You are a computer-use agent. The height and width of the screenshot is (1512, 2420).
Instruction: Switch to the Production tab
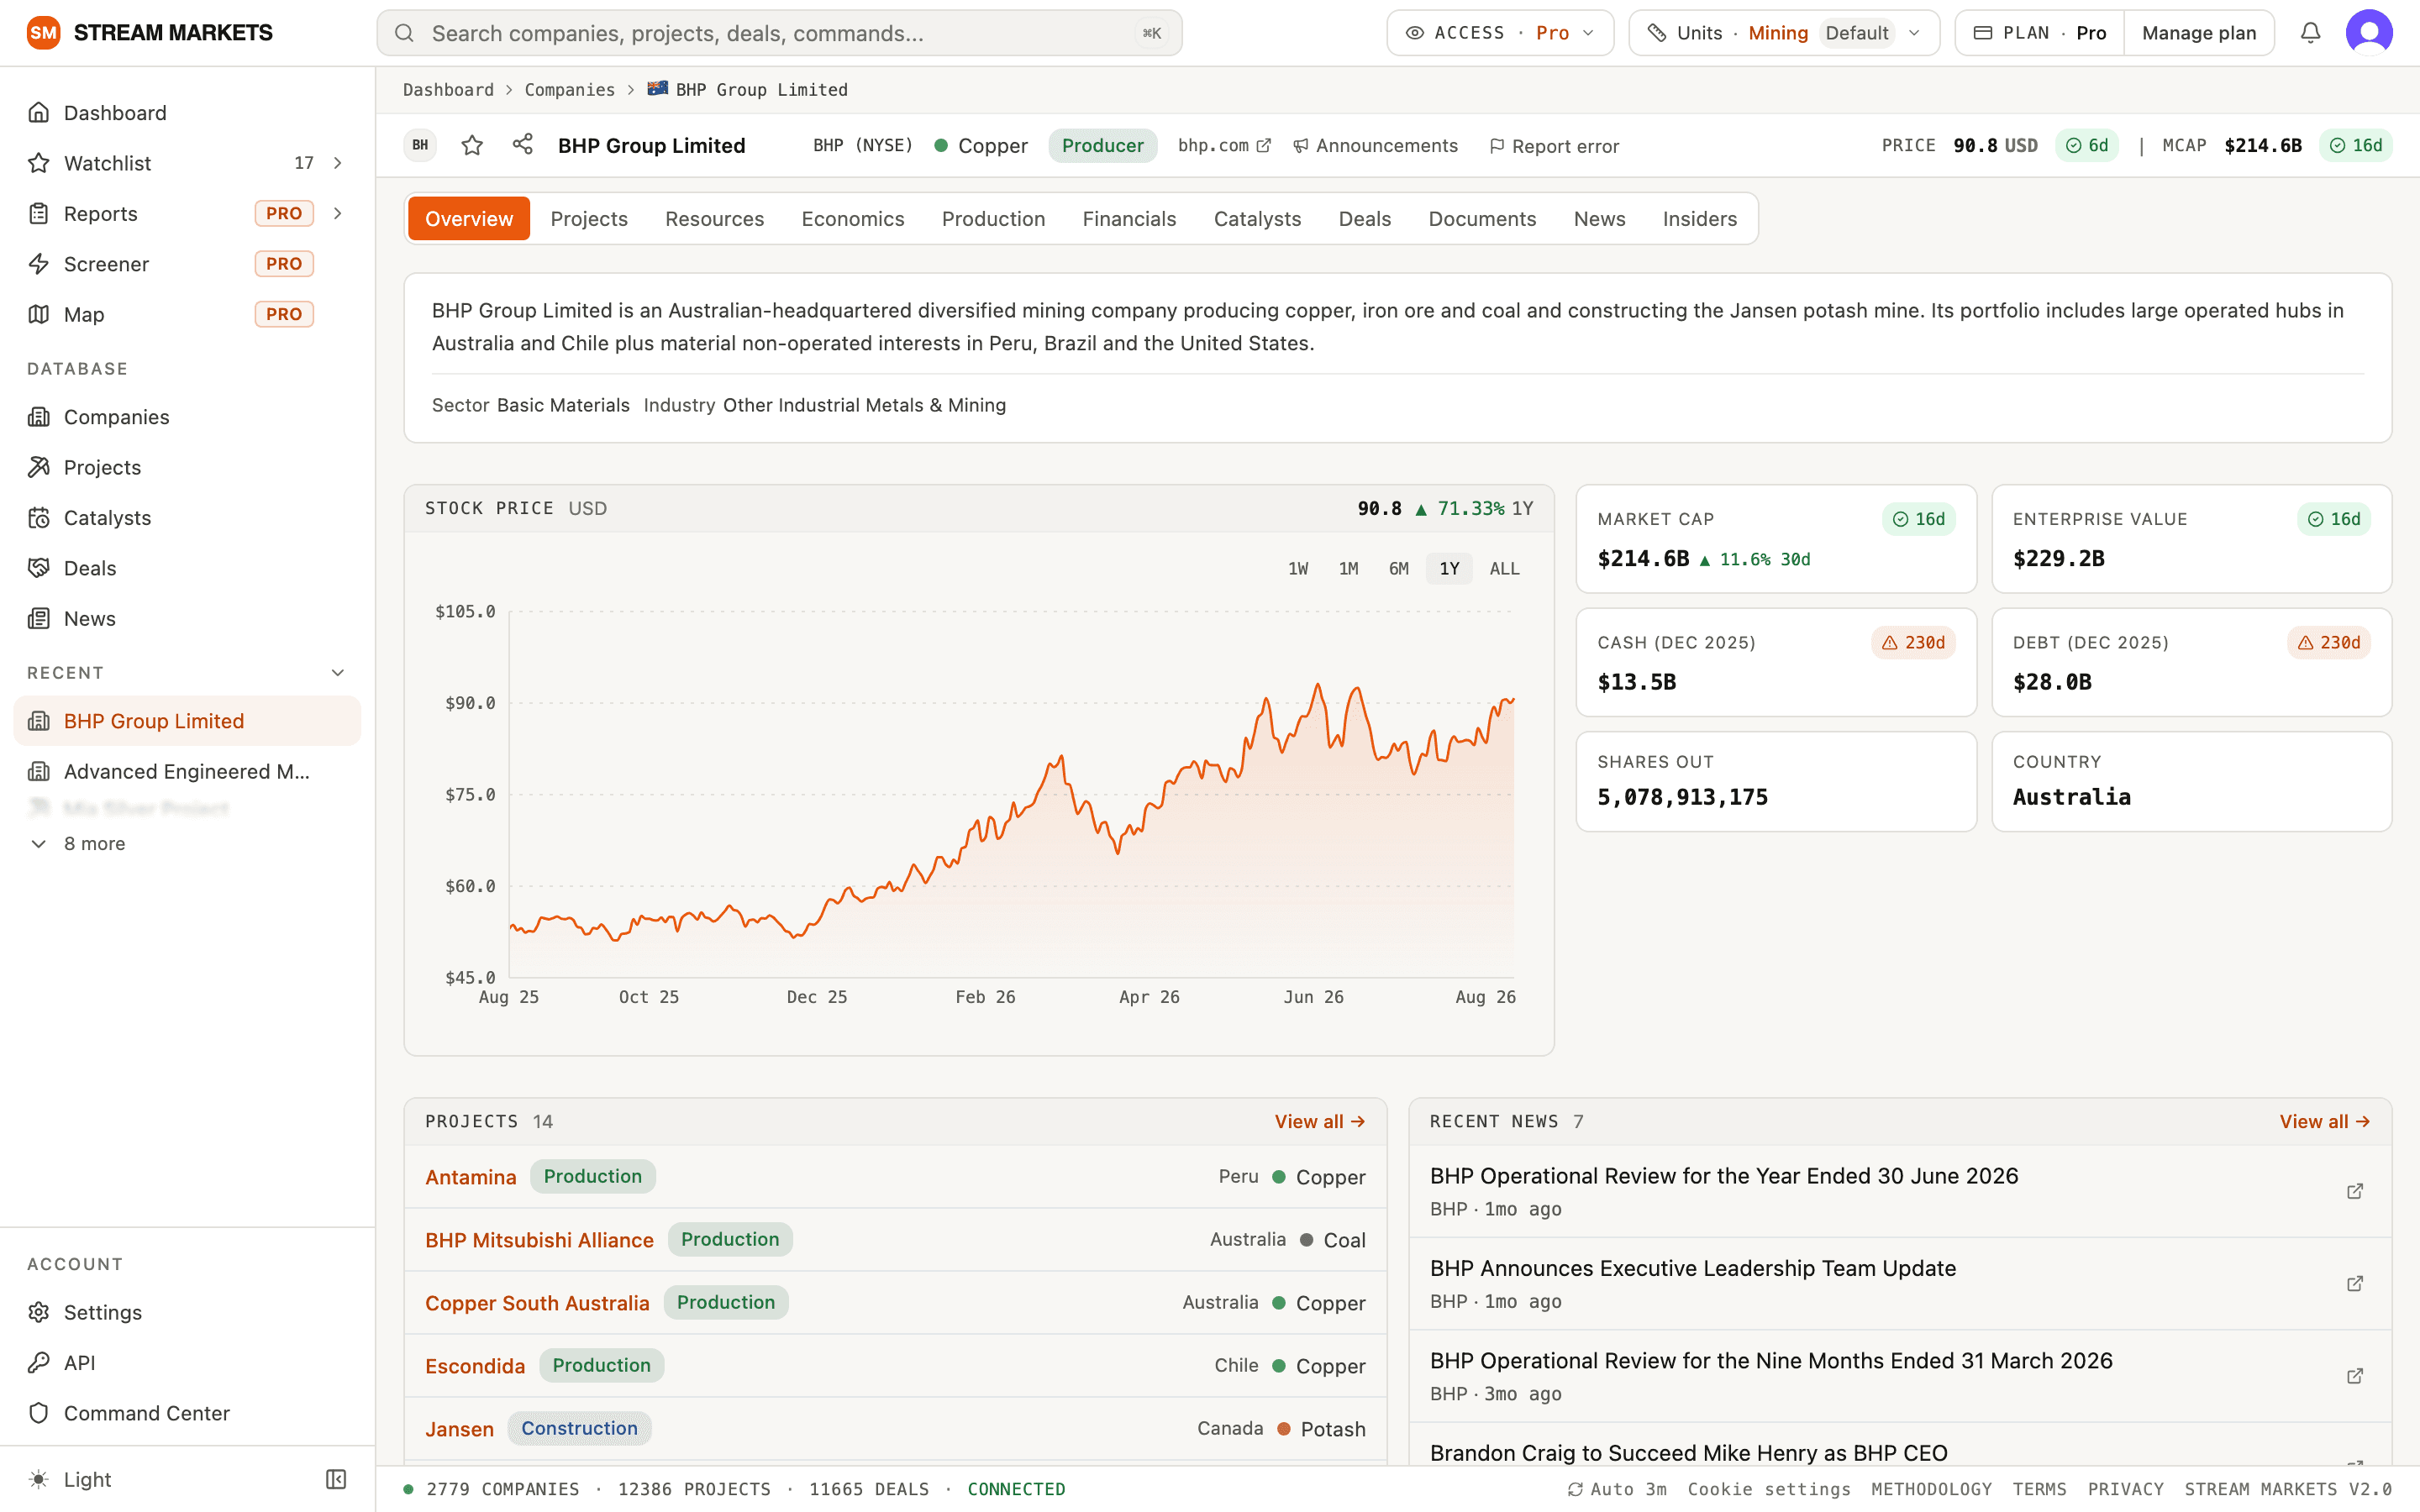point(993,219)
